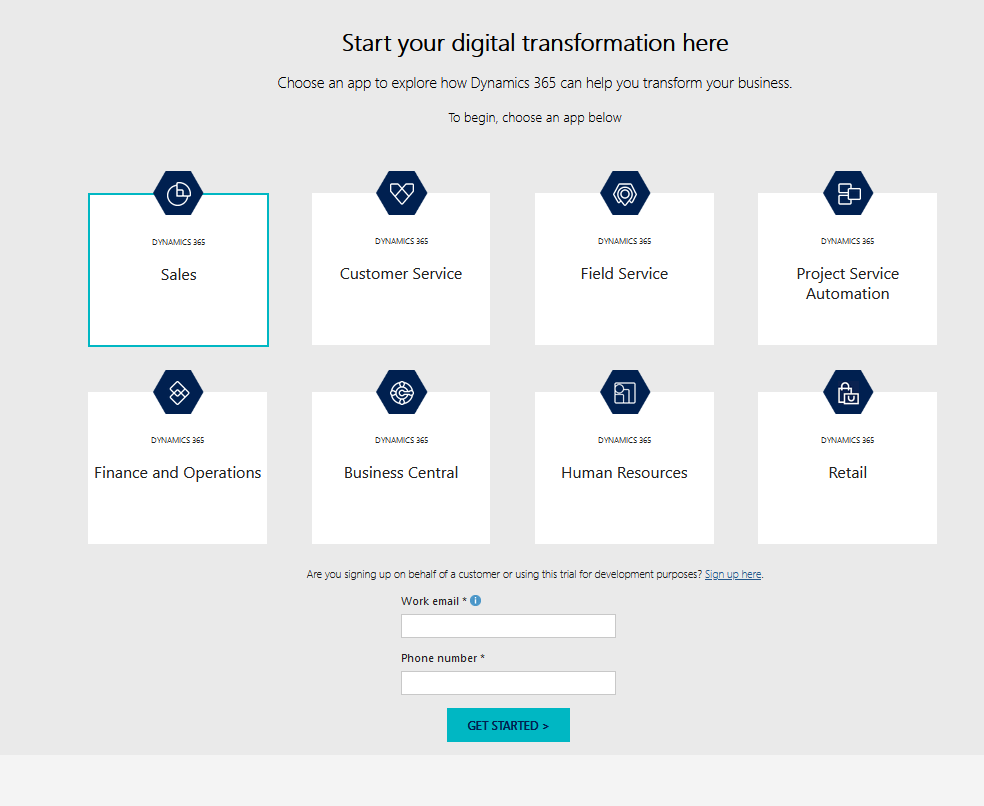Click the Customer Service heart hexagon icon
984x806 pixels.
tap(402, 193)
